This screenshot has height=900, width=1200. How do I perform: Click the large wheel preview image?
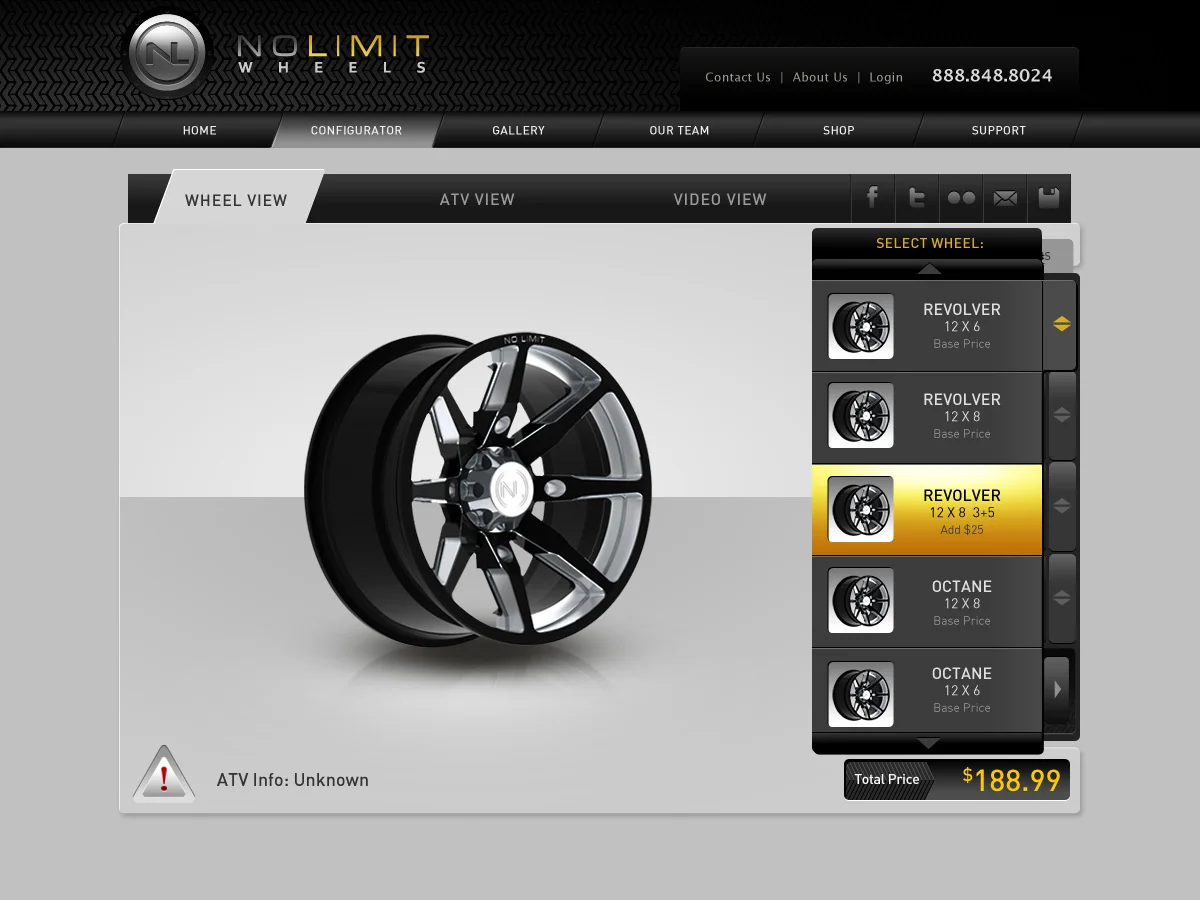[478, 490]
